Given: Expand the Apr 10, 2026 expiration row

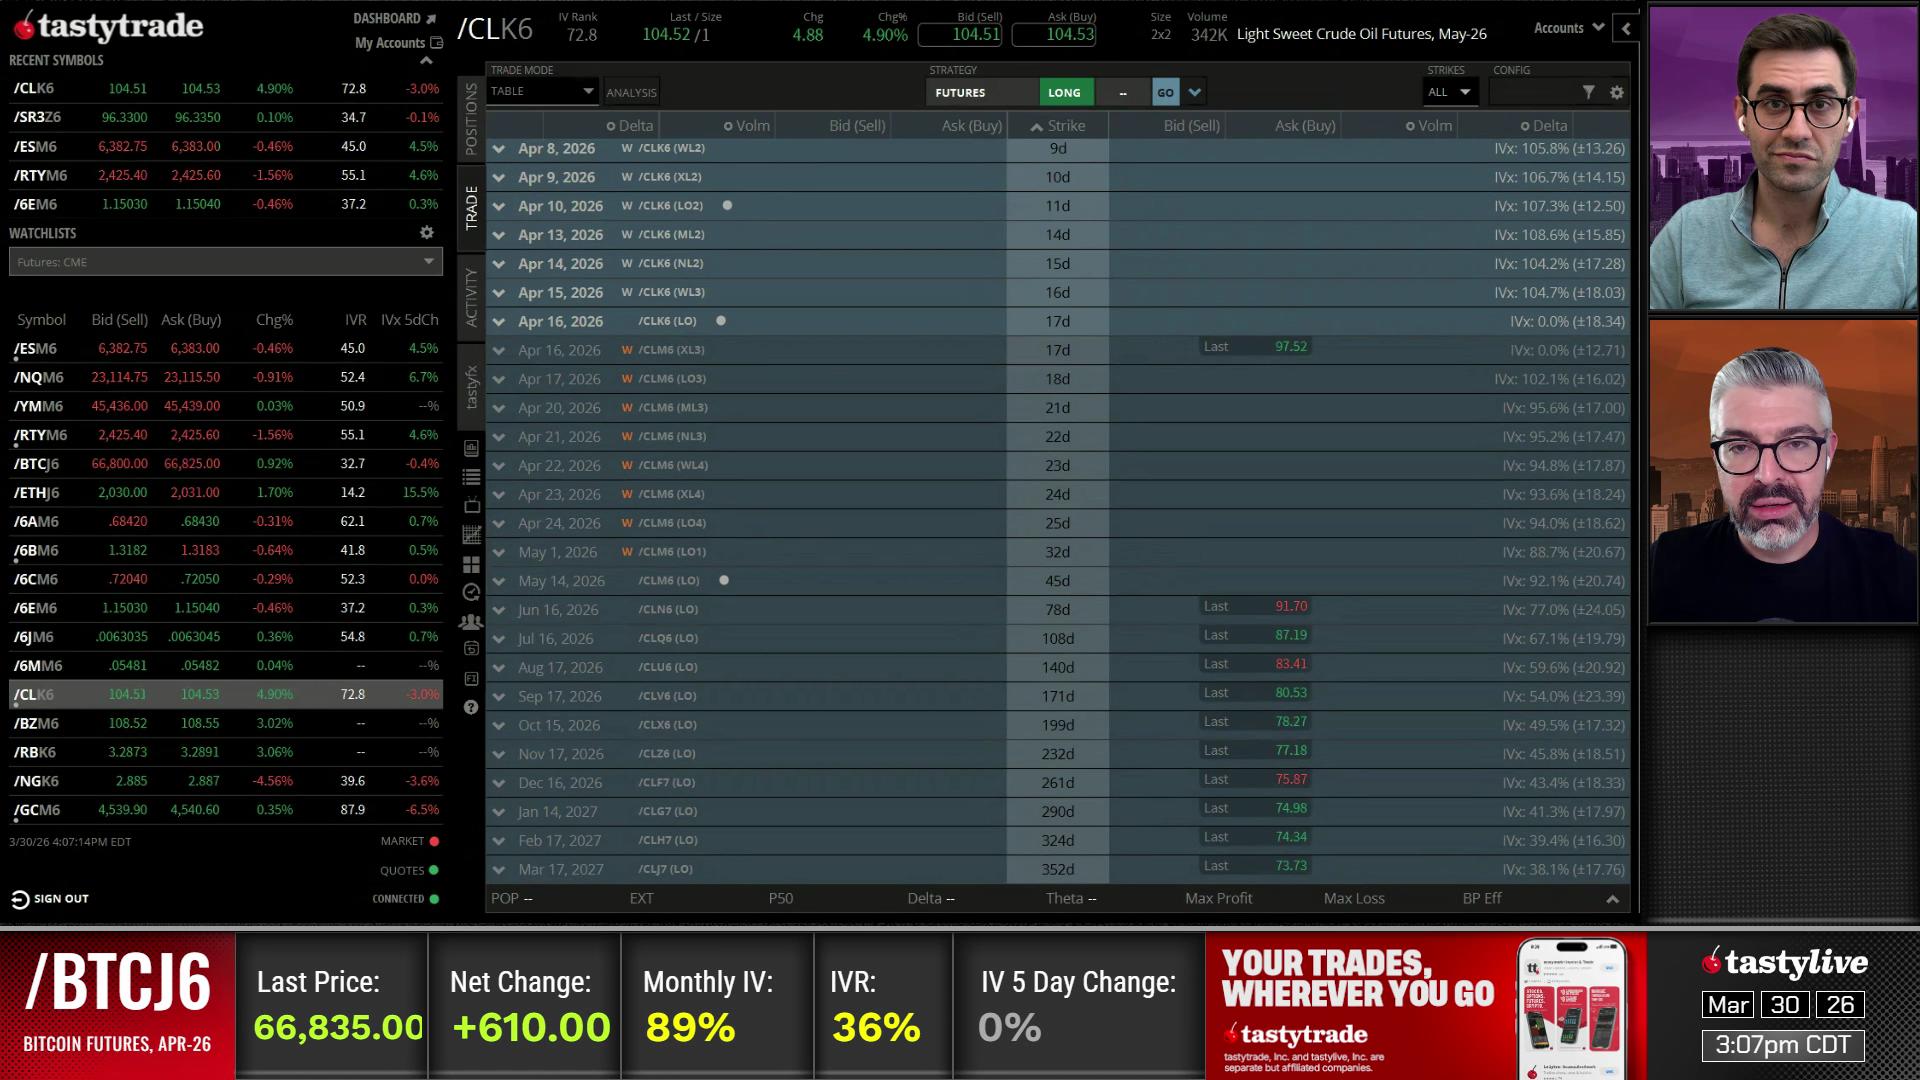Looking at the screenshot, I should (x=499, y=206).
